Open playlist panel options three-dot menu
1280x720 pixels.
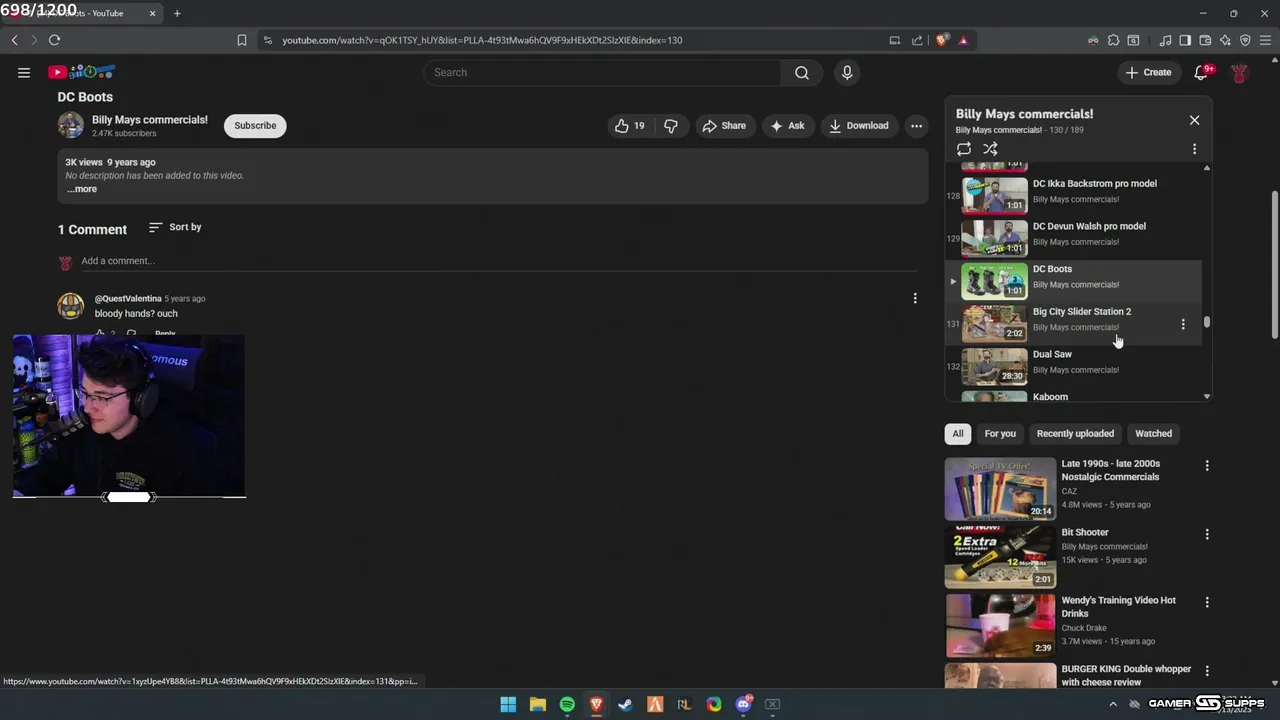[x=1194, y=149]
